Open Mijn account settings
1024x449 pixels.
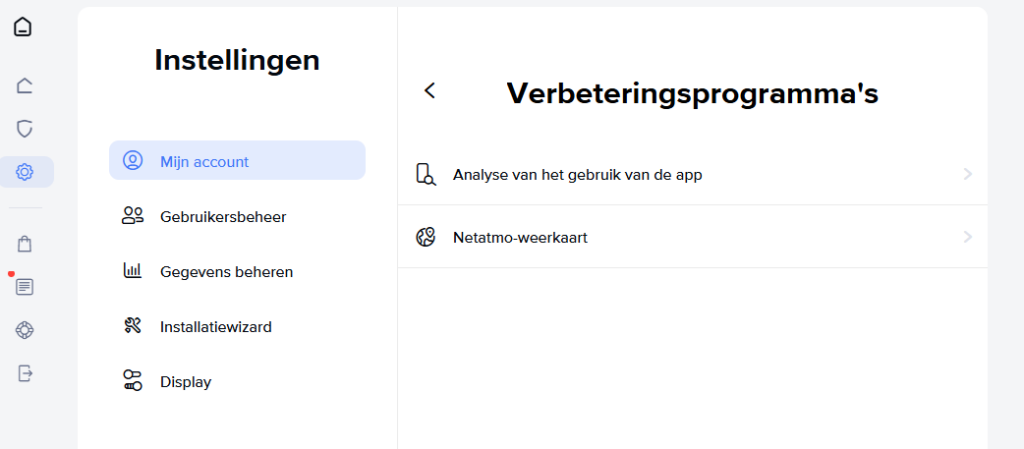(x=237, y=161)
